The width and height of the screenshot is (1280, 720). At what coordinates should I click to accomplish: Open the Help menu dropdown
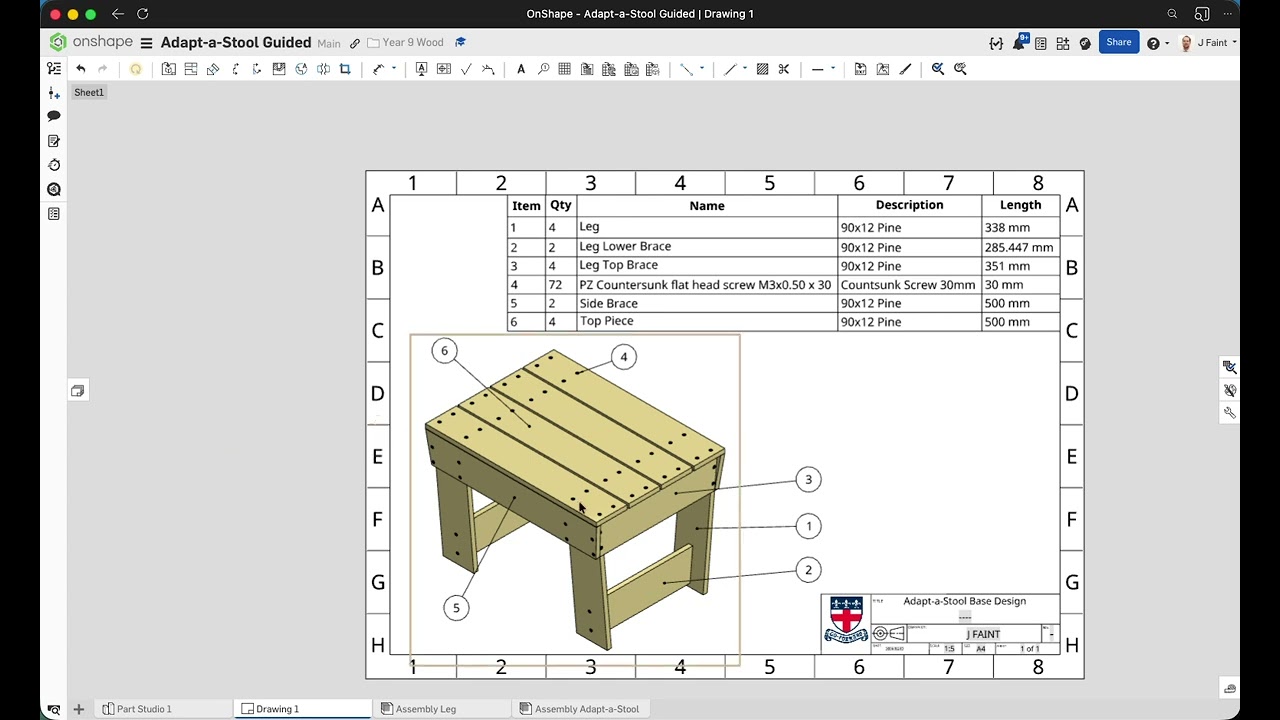(1157, 43)
